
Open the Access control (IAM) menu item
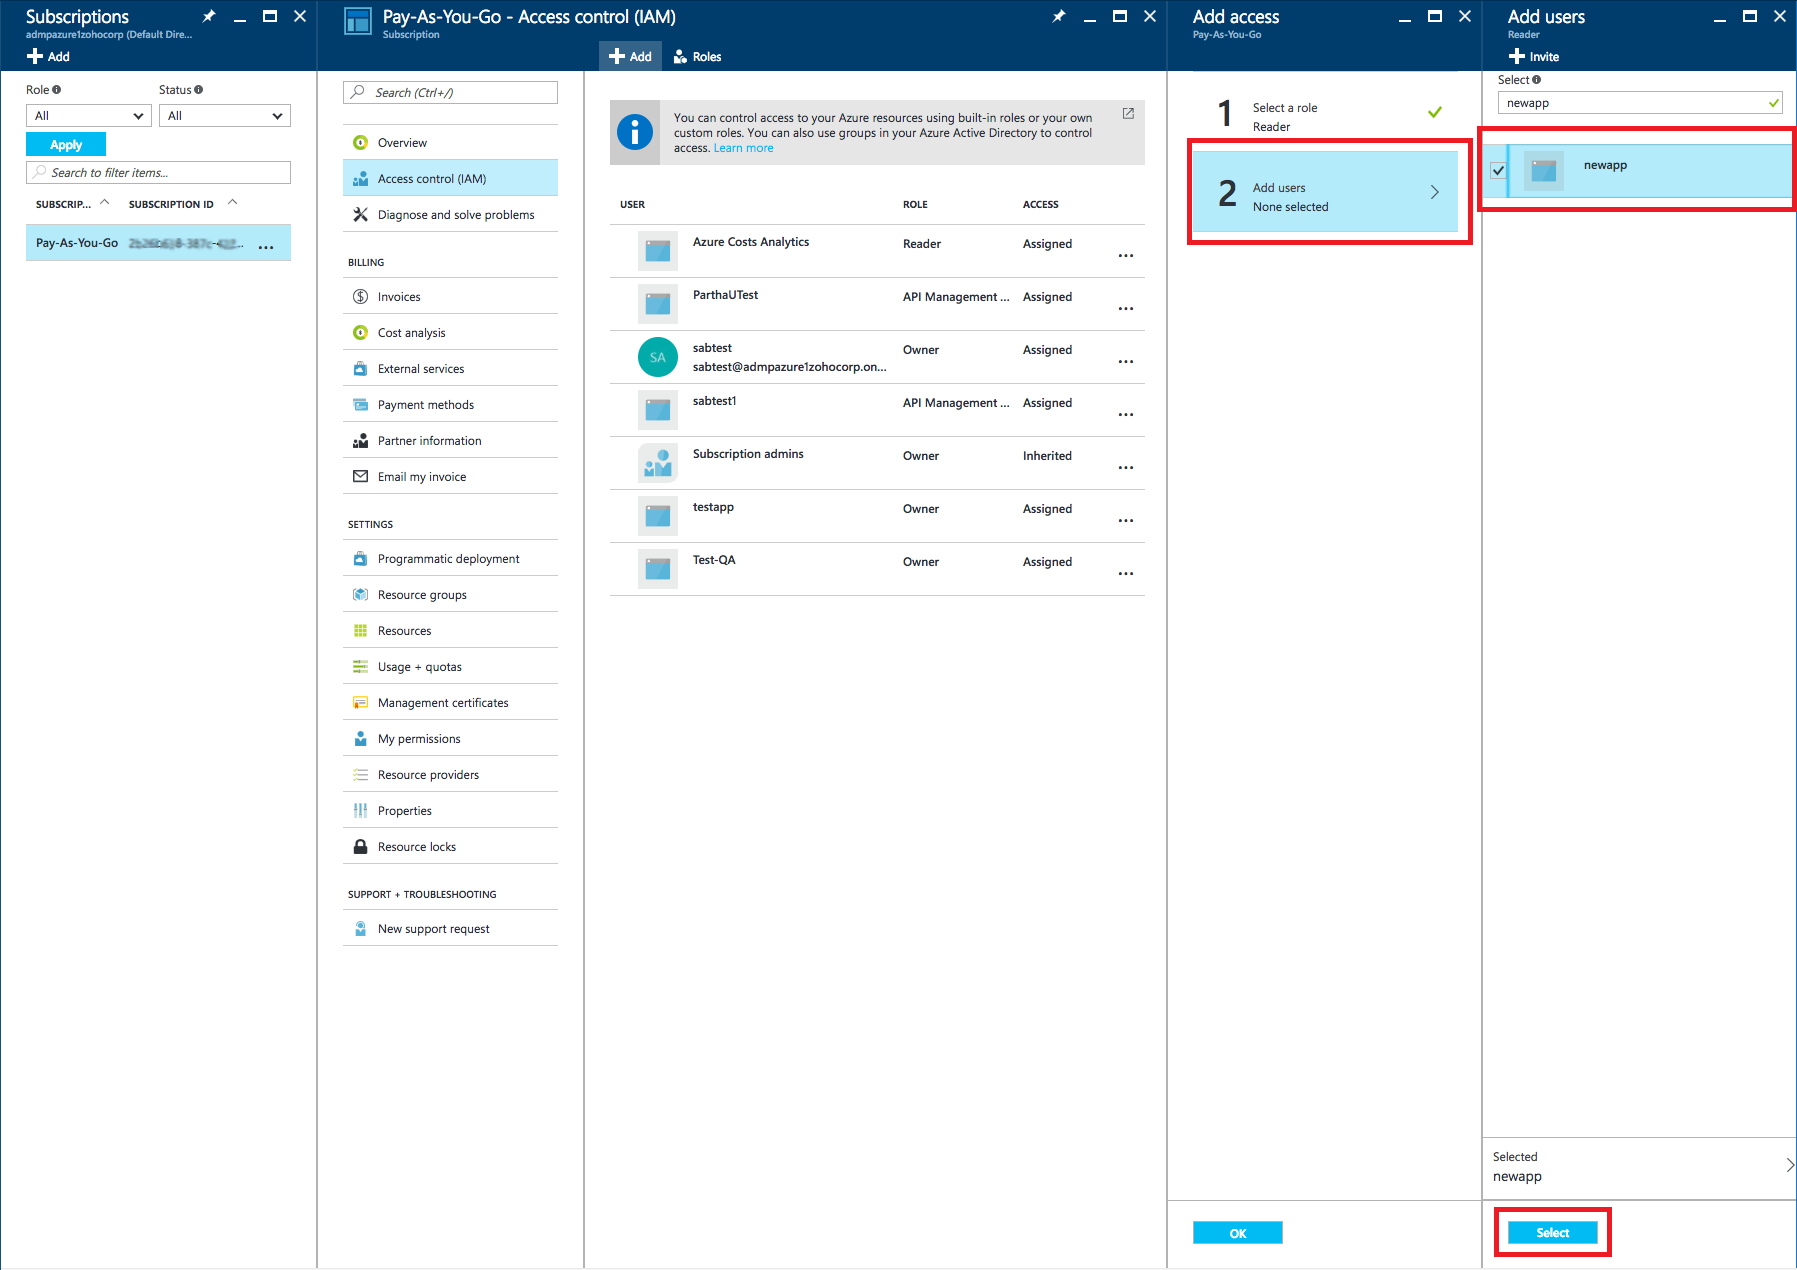coord(450,179)
